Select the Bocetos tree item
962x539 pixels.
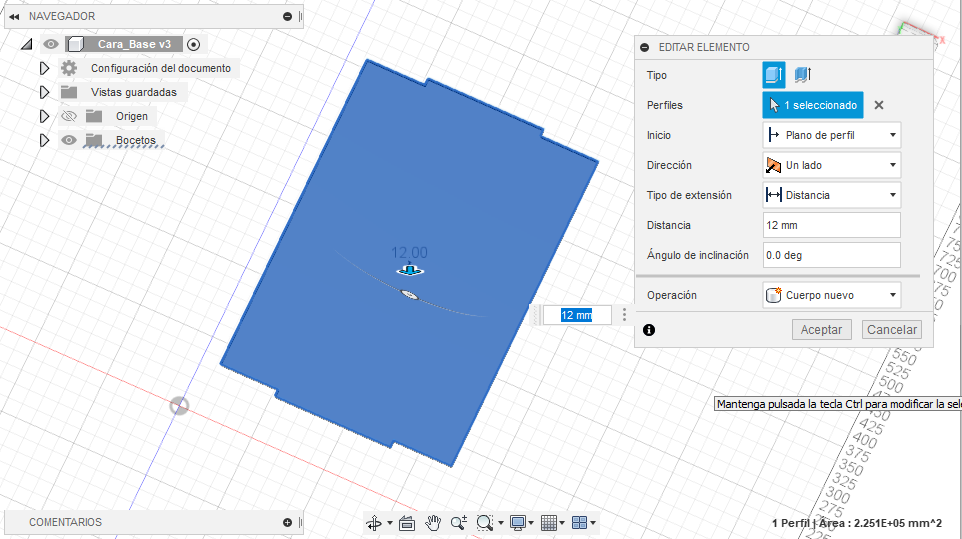[x=136, y=140]
